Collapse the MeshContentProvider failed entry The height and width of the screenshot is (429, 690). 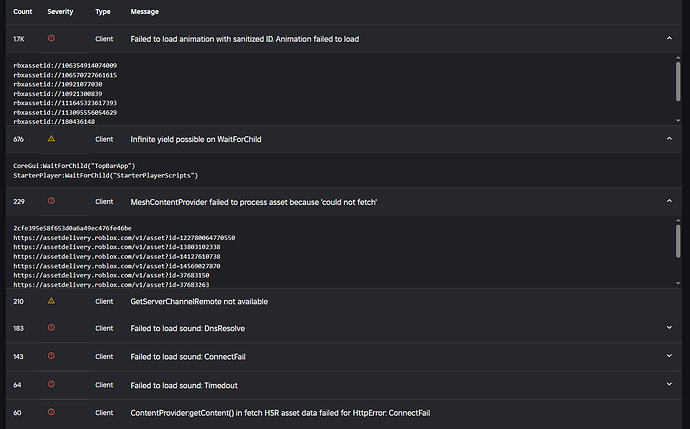click(669, 201)
